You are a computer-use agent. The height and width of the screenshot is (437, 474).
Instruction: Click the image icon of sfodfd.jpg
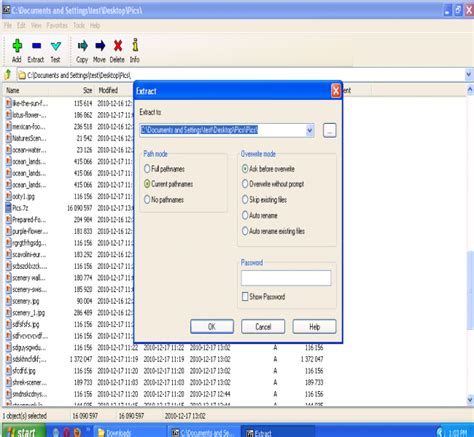tap(8, 371)
